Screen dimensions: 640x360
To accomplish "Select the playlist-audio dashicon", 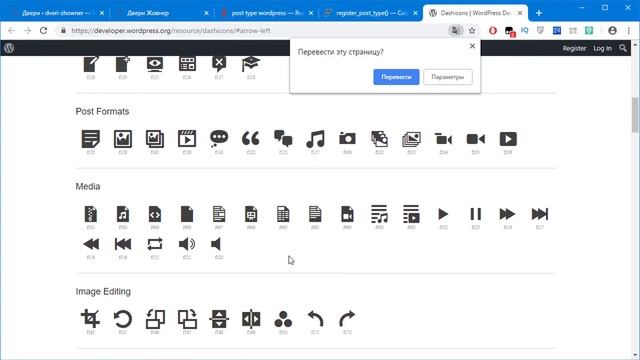I will (379, 214).
